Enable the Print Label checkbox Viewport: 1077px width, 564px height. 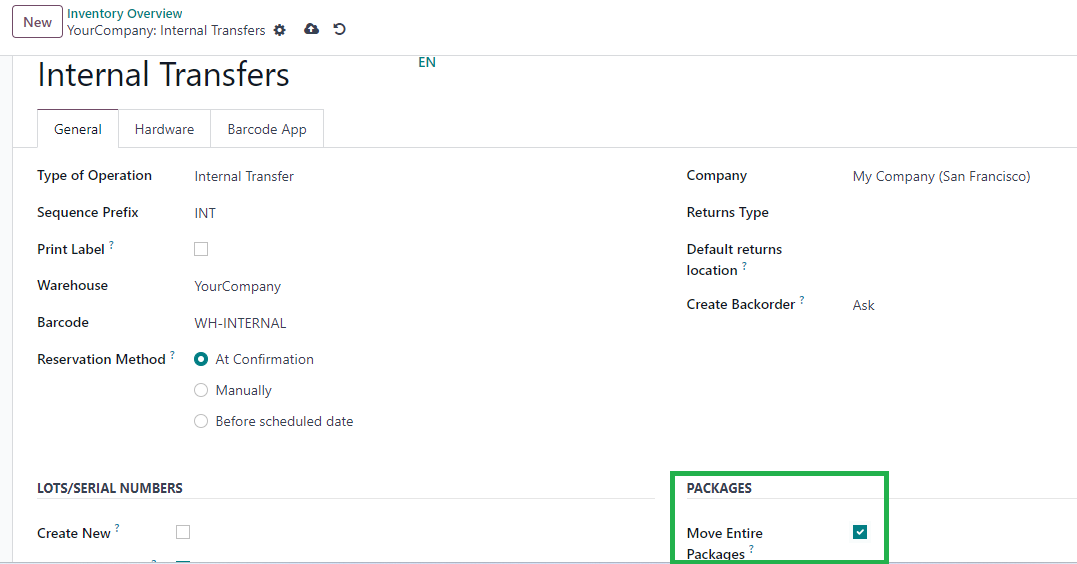[201, 249]
